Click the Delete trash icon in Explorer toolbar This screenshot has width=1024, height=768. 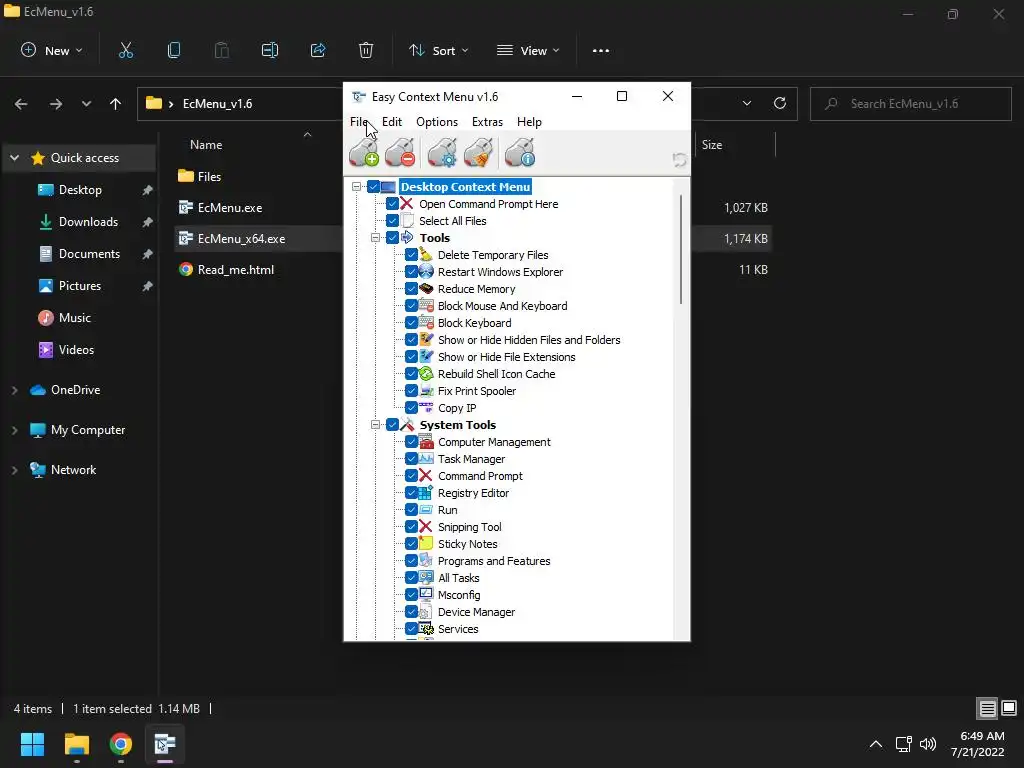[366, 50]
